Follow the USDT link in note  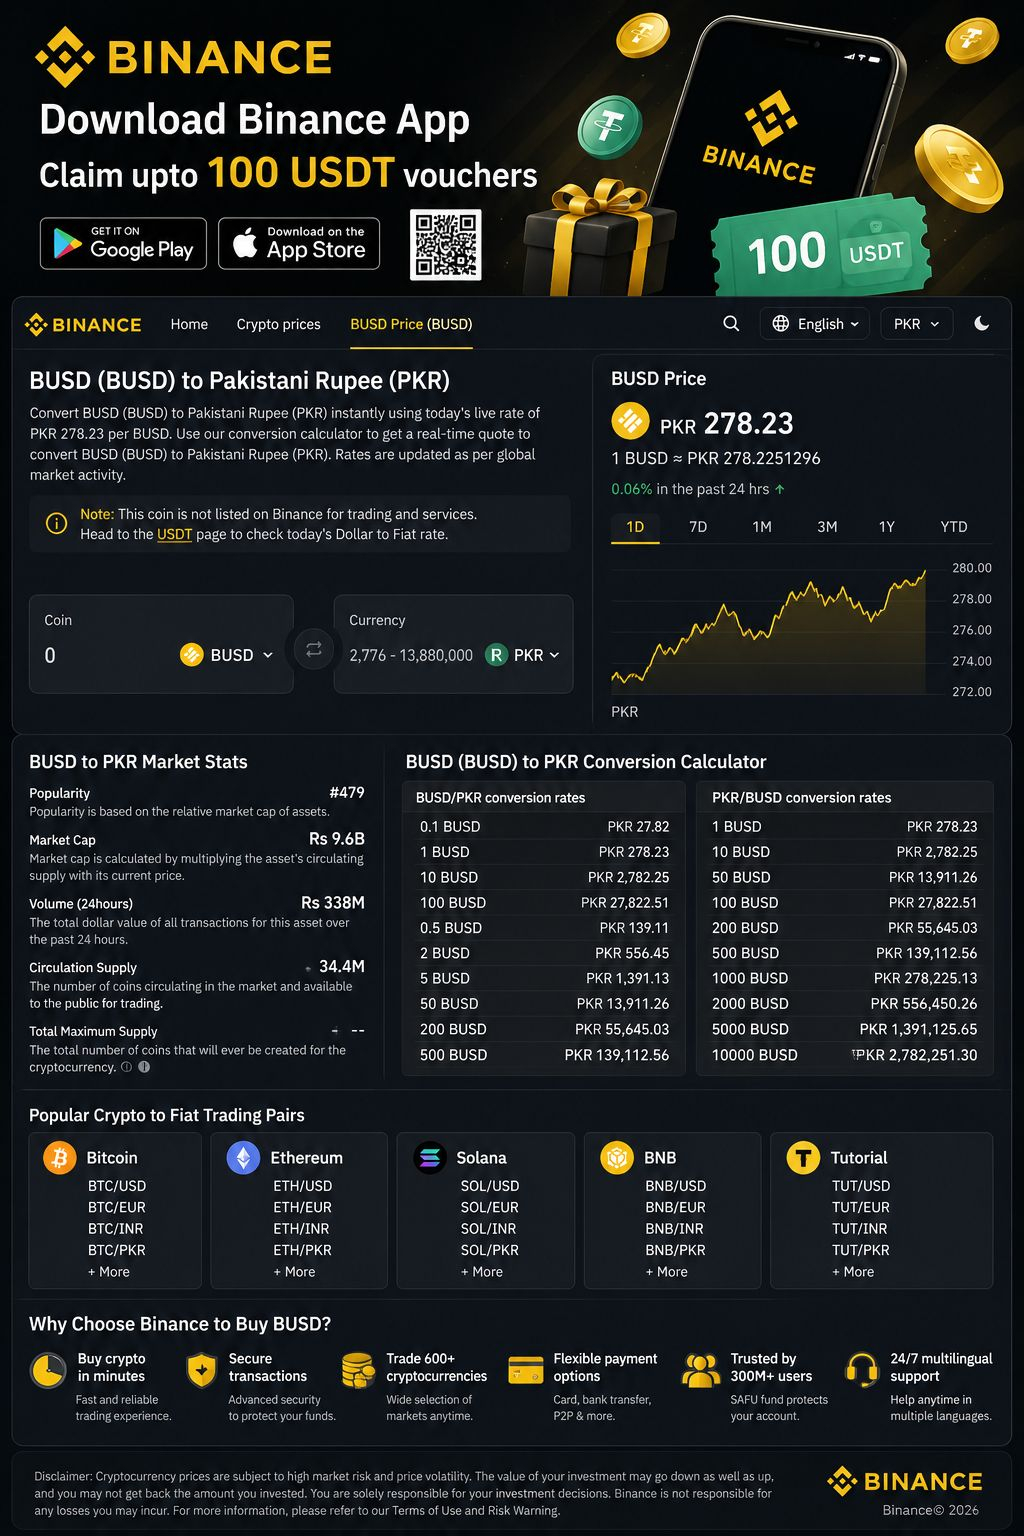pos(174,534)
